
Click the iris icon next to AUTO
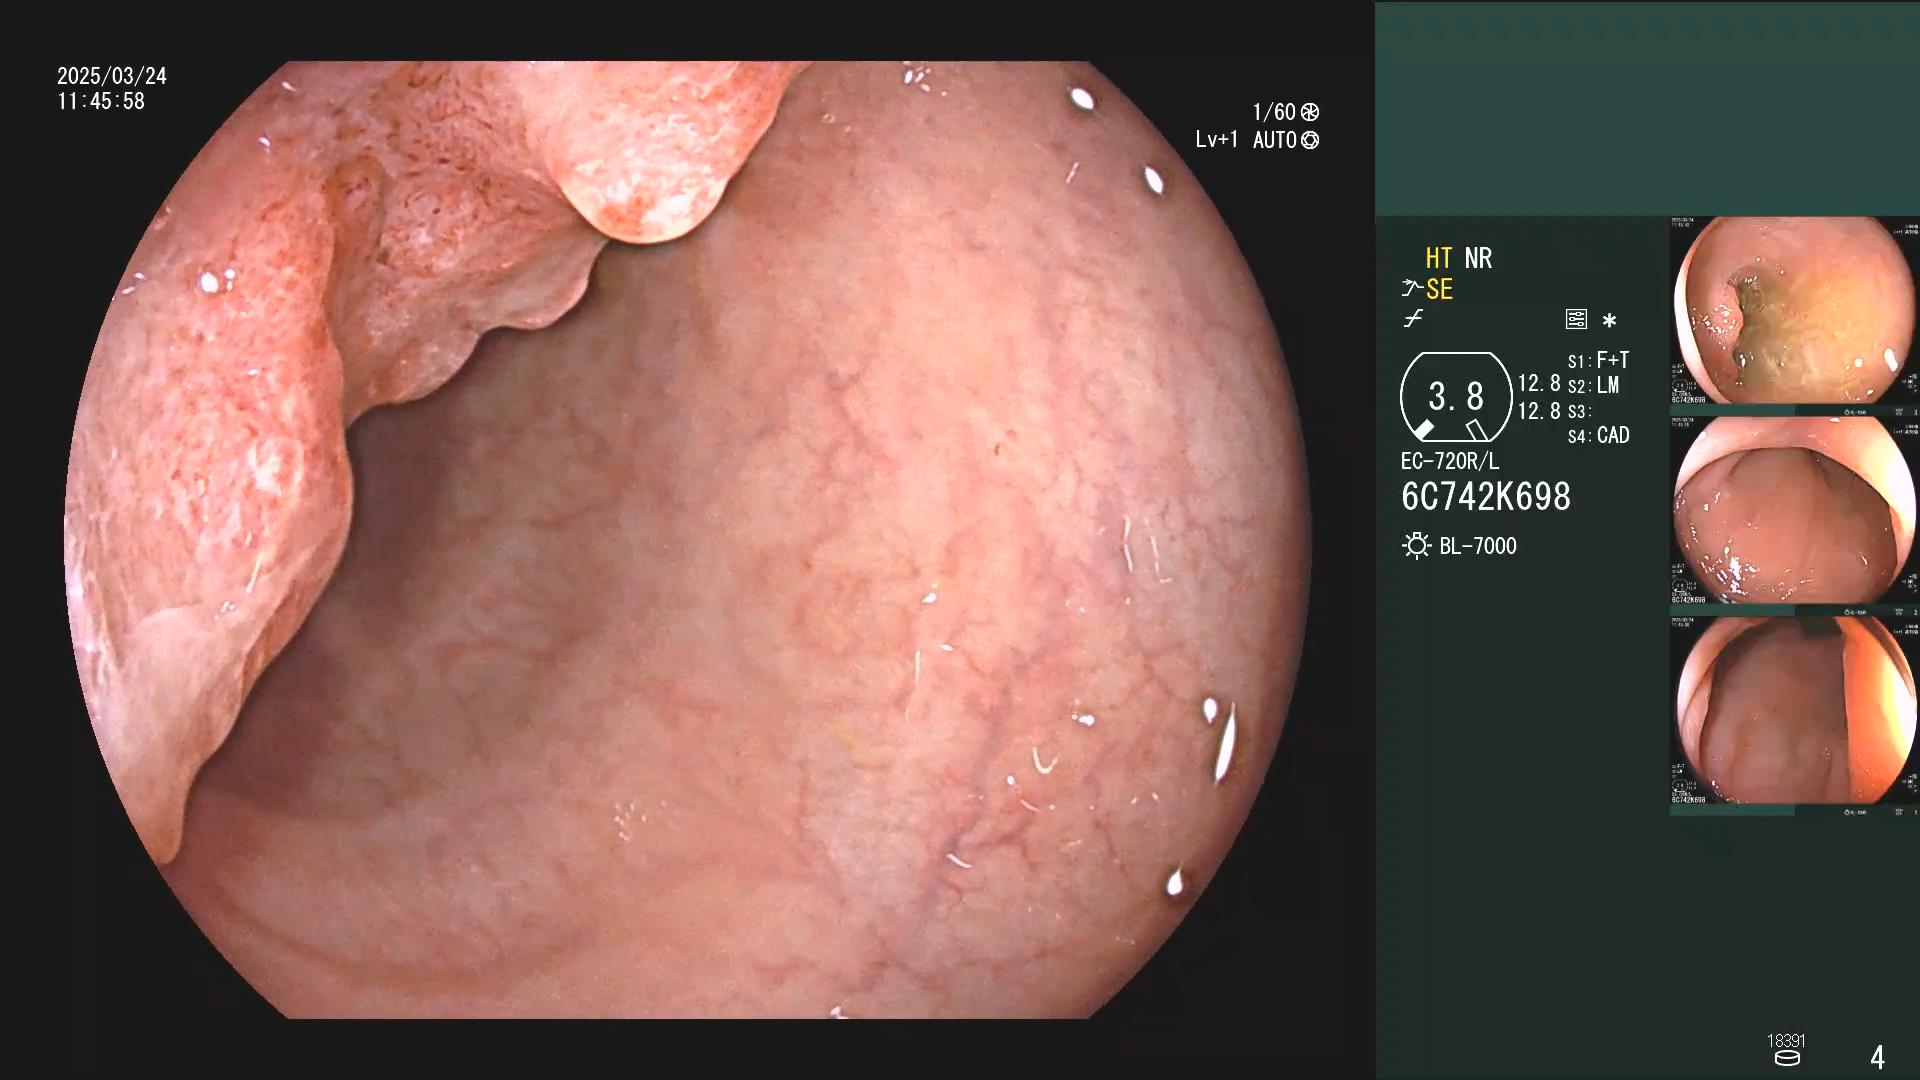[1310, 140]
